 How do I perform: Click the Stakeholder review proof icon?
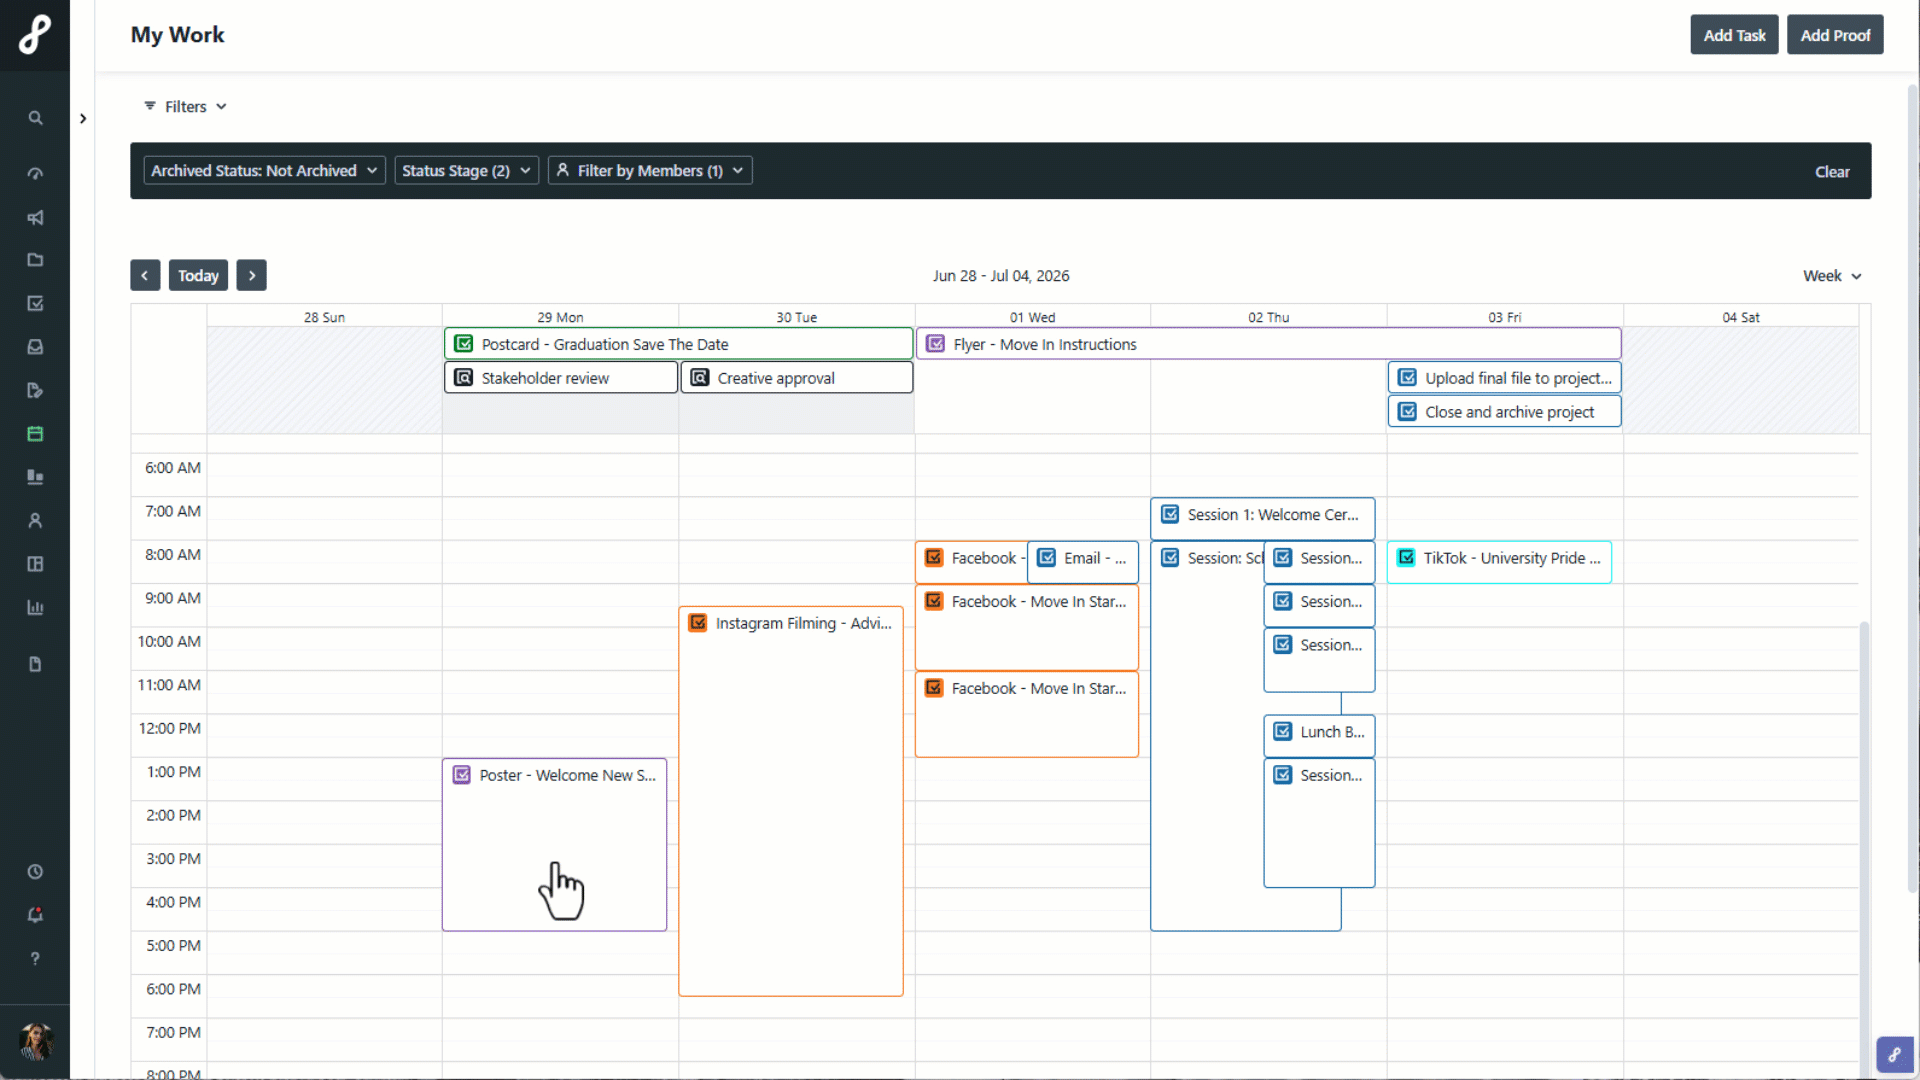pos(464,378)
